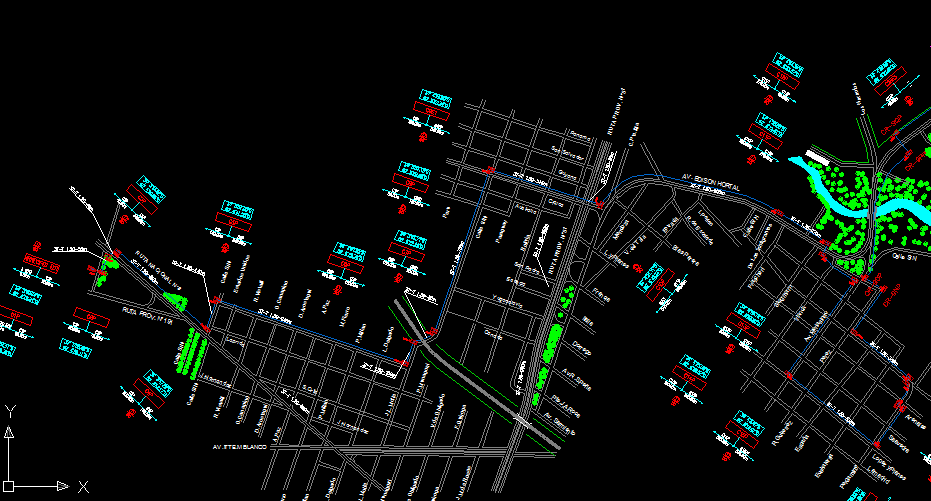The image size is (931, 501).
Task: Select the Calle S/N label right of river
Action: 904,257
